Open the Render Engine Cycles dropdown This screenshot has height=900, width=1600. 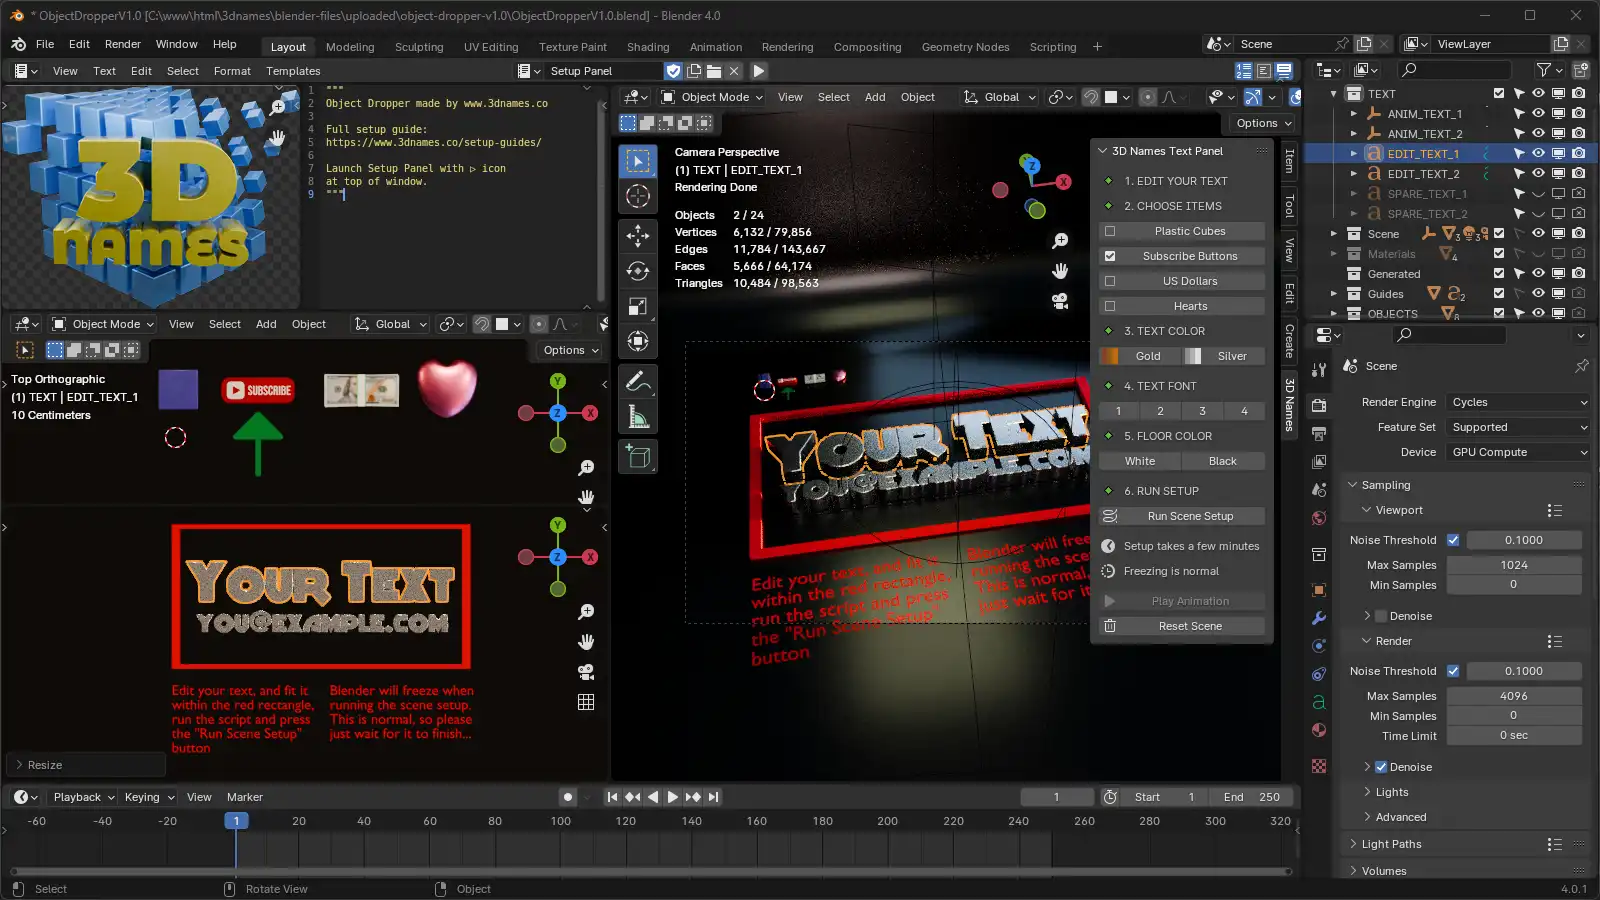point(1518,402)
